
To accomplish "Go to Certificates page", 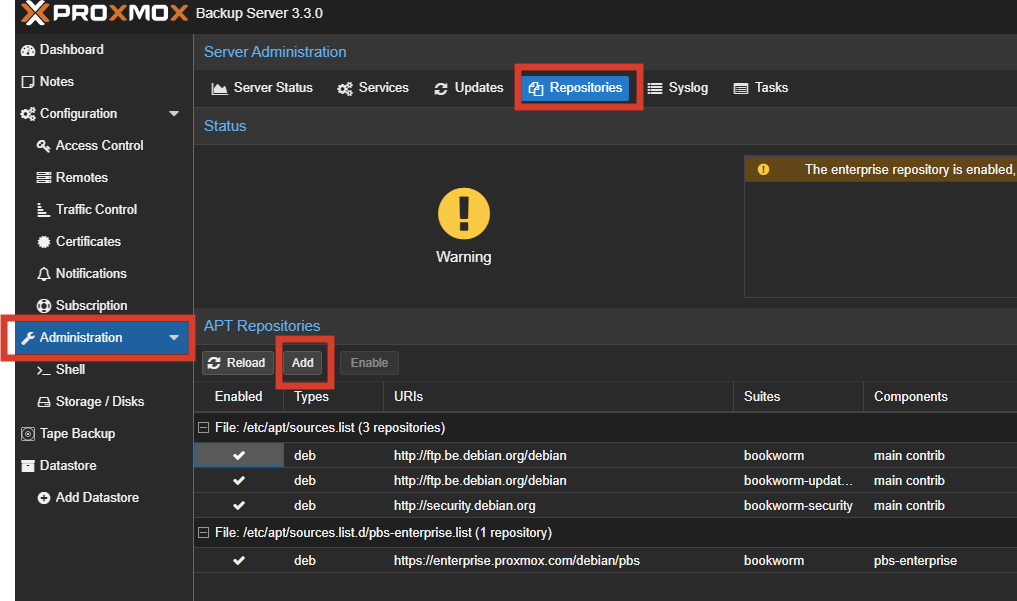I will coord(88,241).
